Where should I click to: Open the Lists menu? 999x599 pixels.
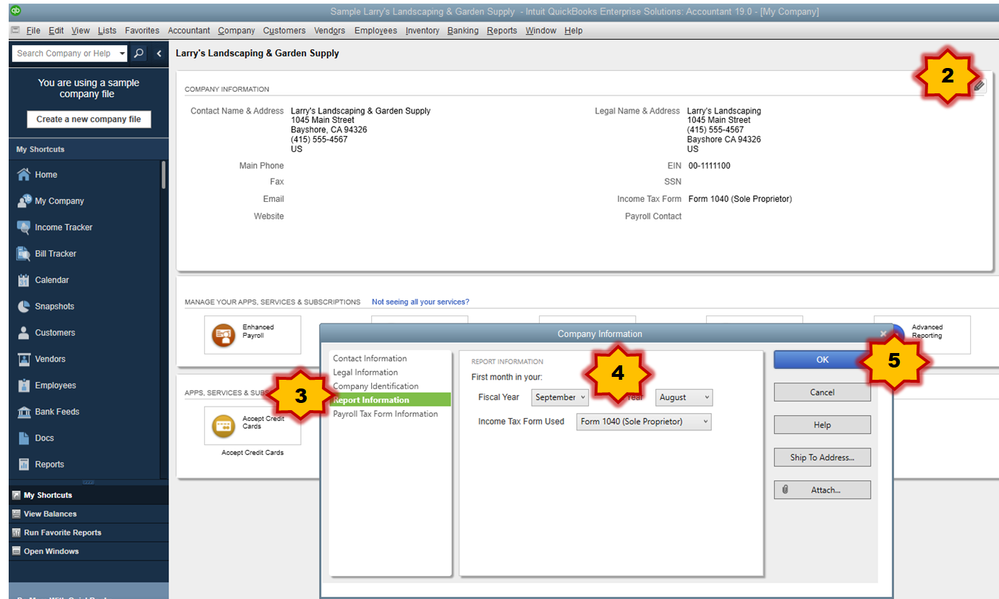pyautogui.click(x=107, y=31)
